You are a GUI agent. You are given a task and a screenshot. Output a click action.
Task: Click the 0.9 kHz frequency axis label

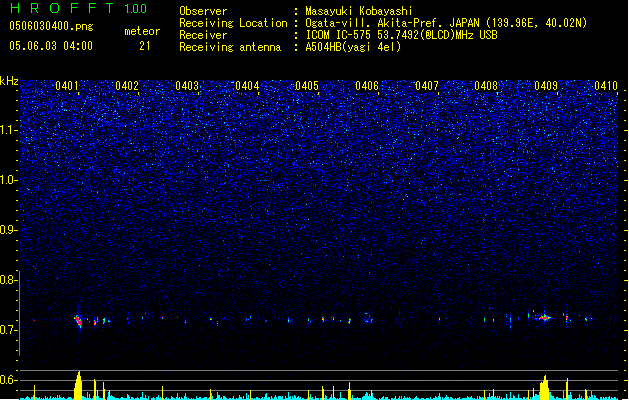[9, 230]
